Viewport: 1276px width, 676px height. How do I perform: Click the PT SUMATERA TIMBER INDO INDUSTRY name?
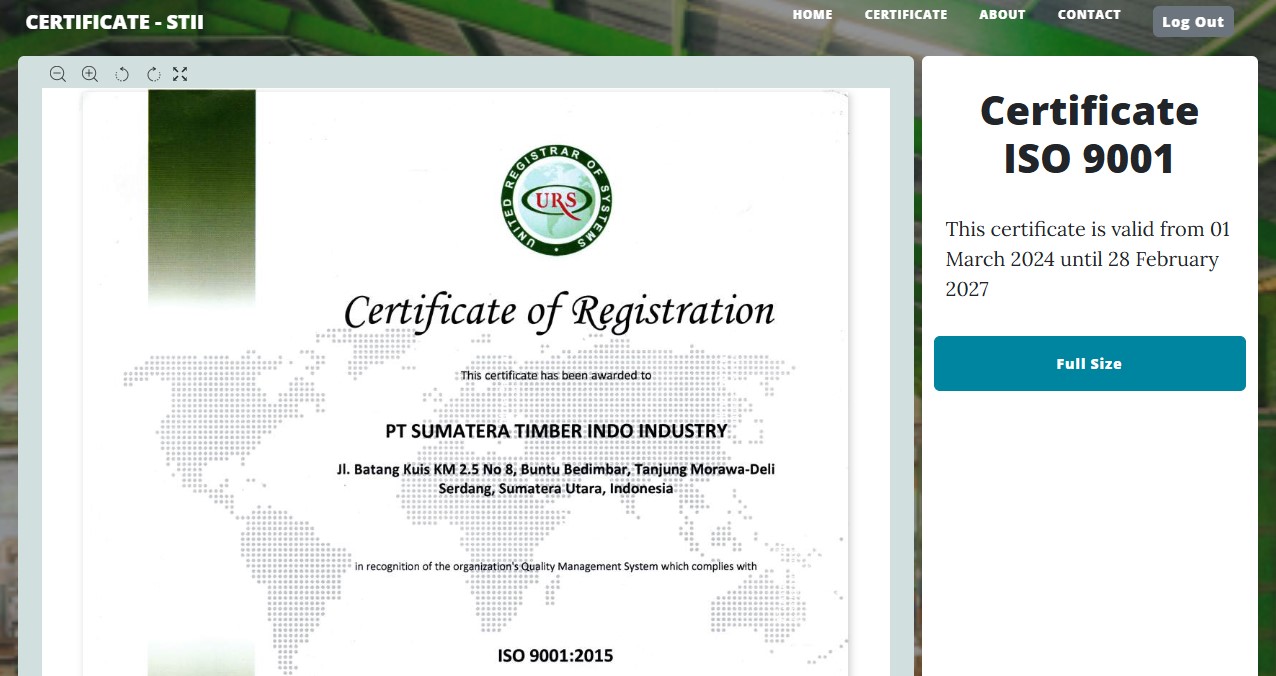click(556, 431)
